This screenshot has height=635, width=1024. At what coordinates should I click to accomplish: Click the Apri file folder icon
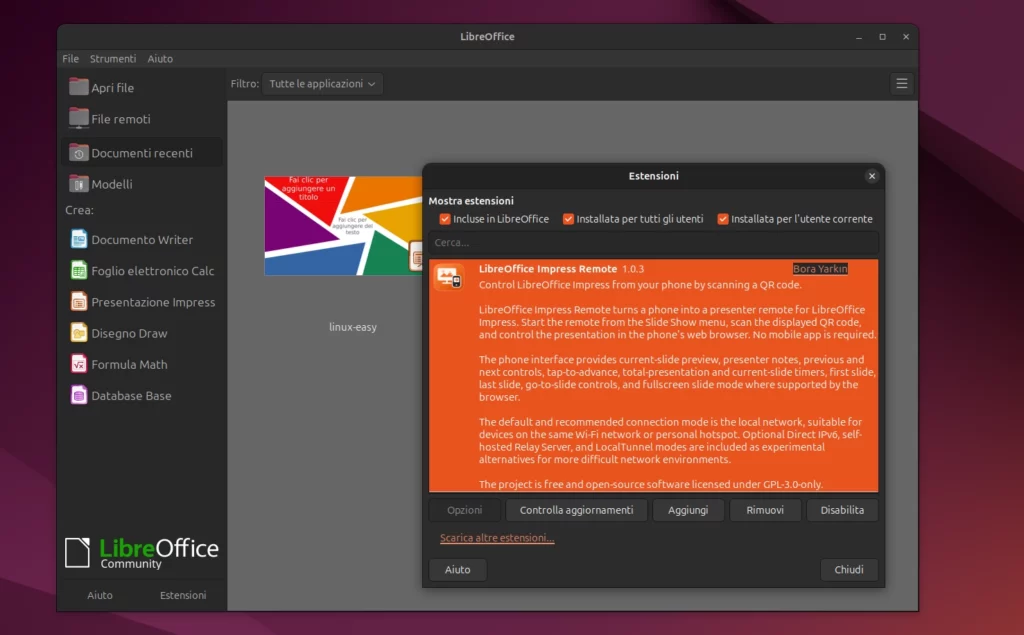(78, 87)
